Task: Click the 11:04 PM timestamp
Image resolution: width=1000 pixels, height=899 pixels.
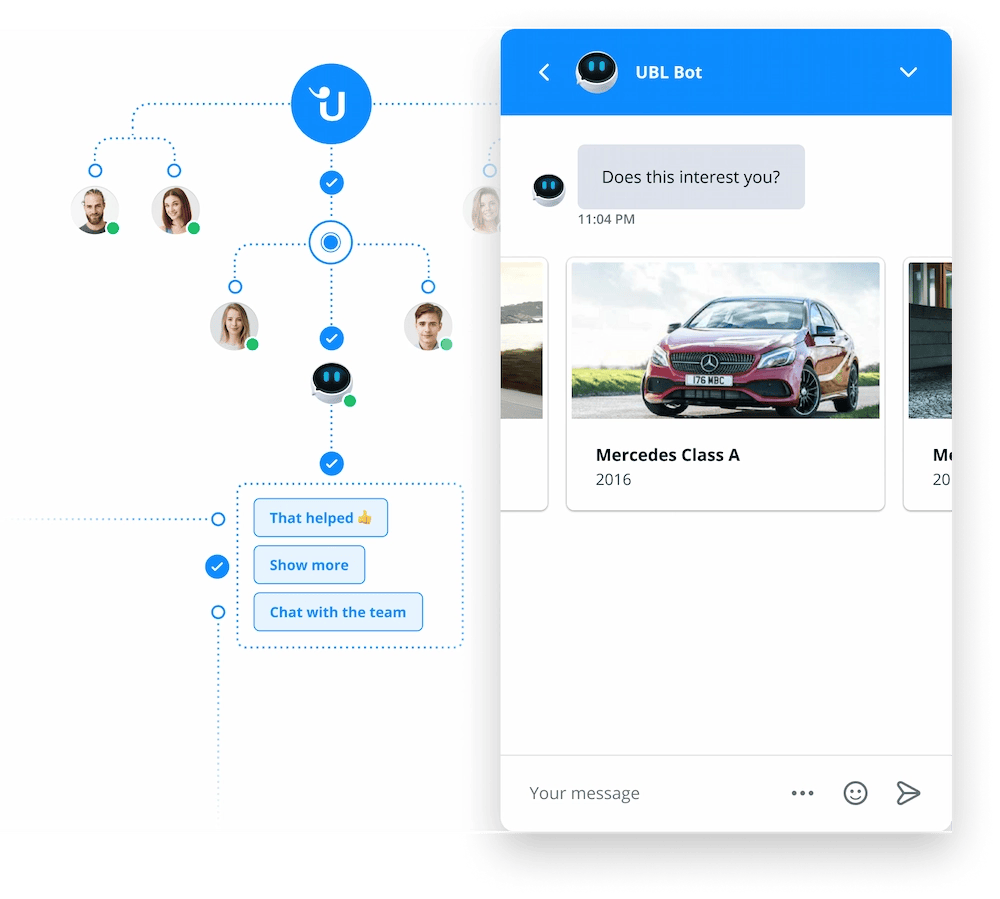Action: pos(606,219)
